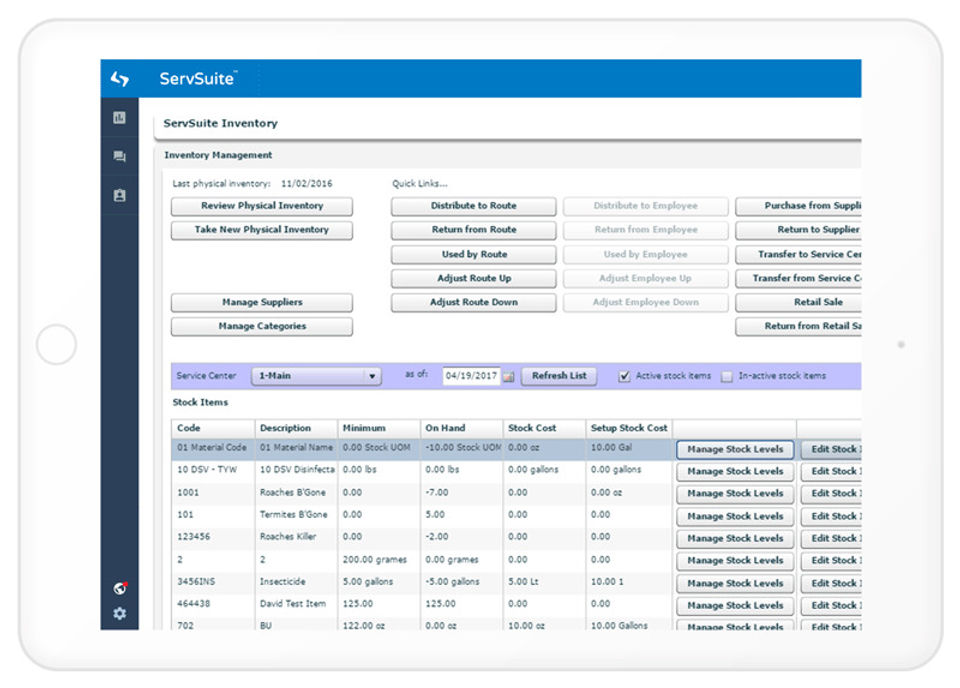The width and height of the screenshot is (960, 688).
Task: Toggle the Active stock items checkbox
Action: tap(624, 376)
